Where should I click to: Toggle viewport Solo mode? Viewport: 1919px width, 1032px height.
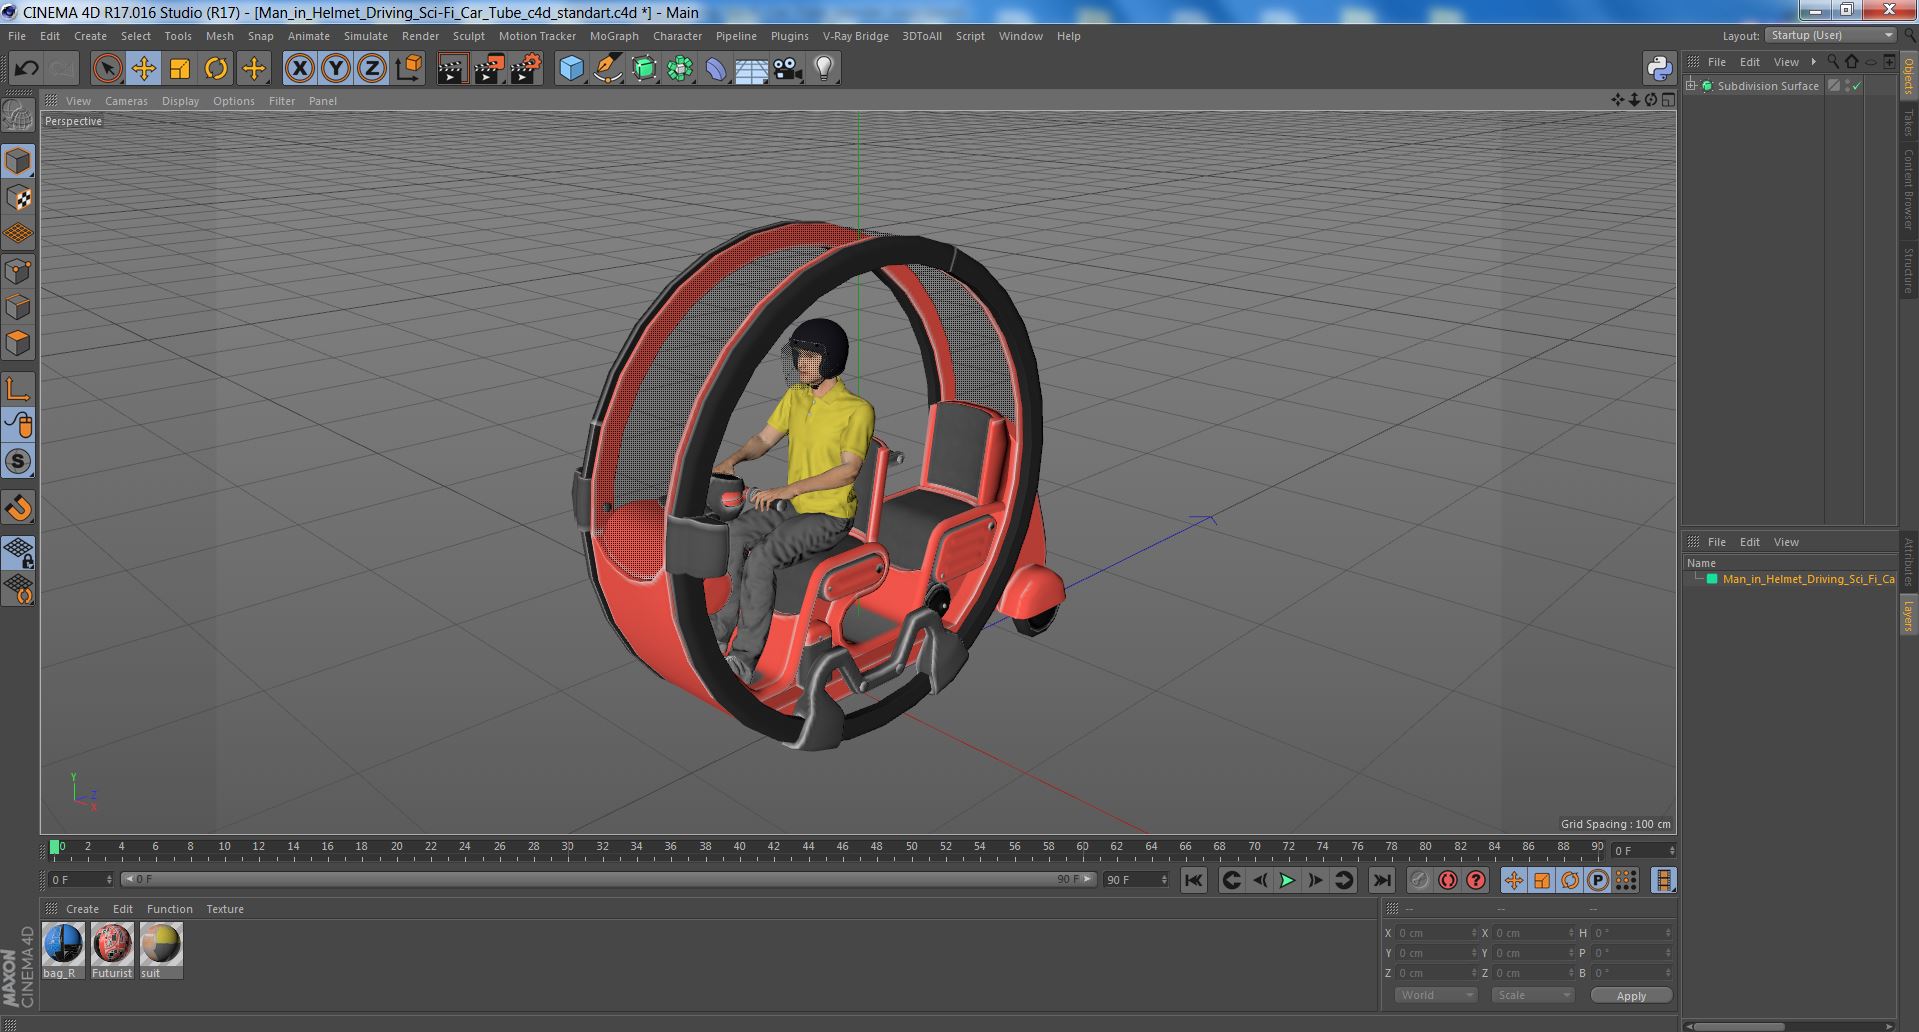[18, 461]
